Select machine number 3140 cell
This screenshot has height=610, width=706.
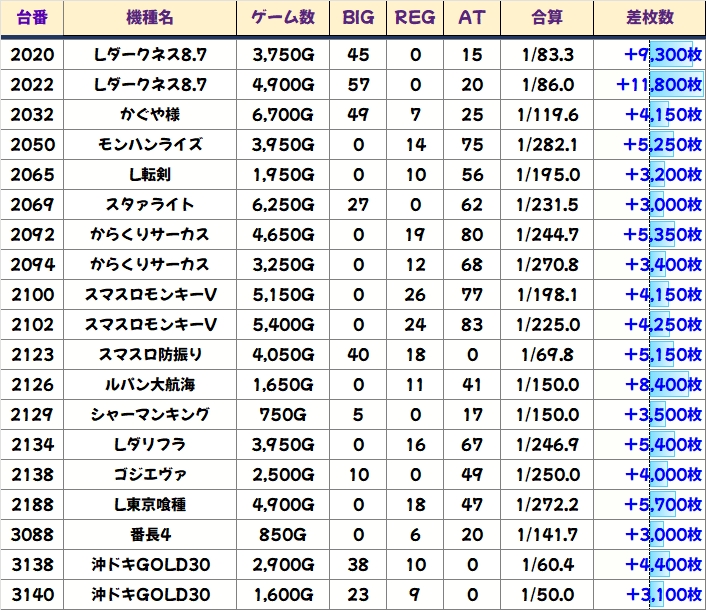pos(32,595)
